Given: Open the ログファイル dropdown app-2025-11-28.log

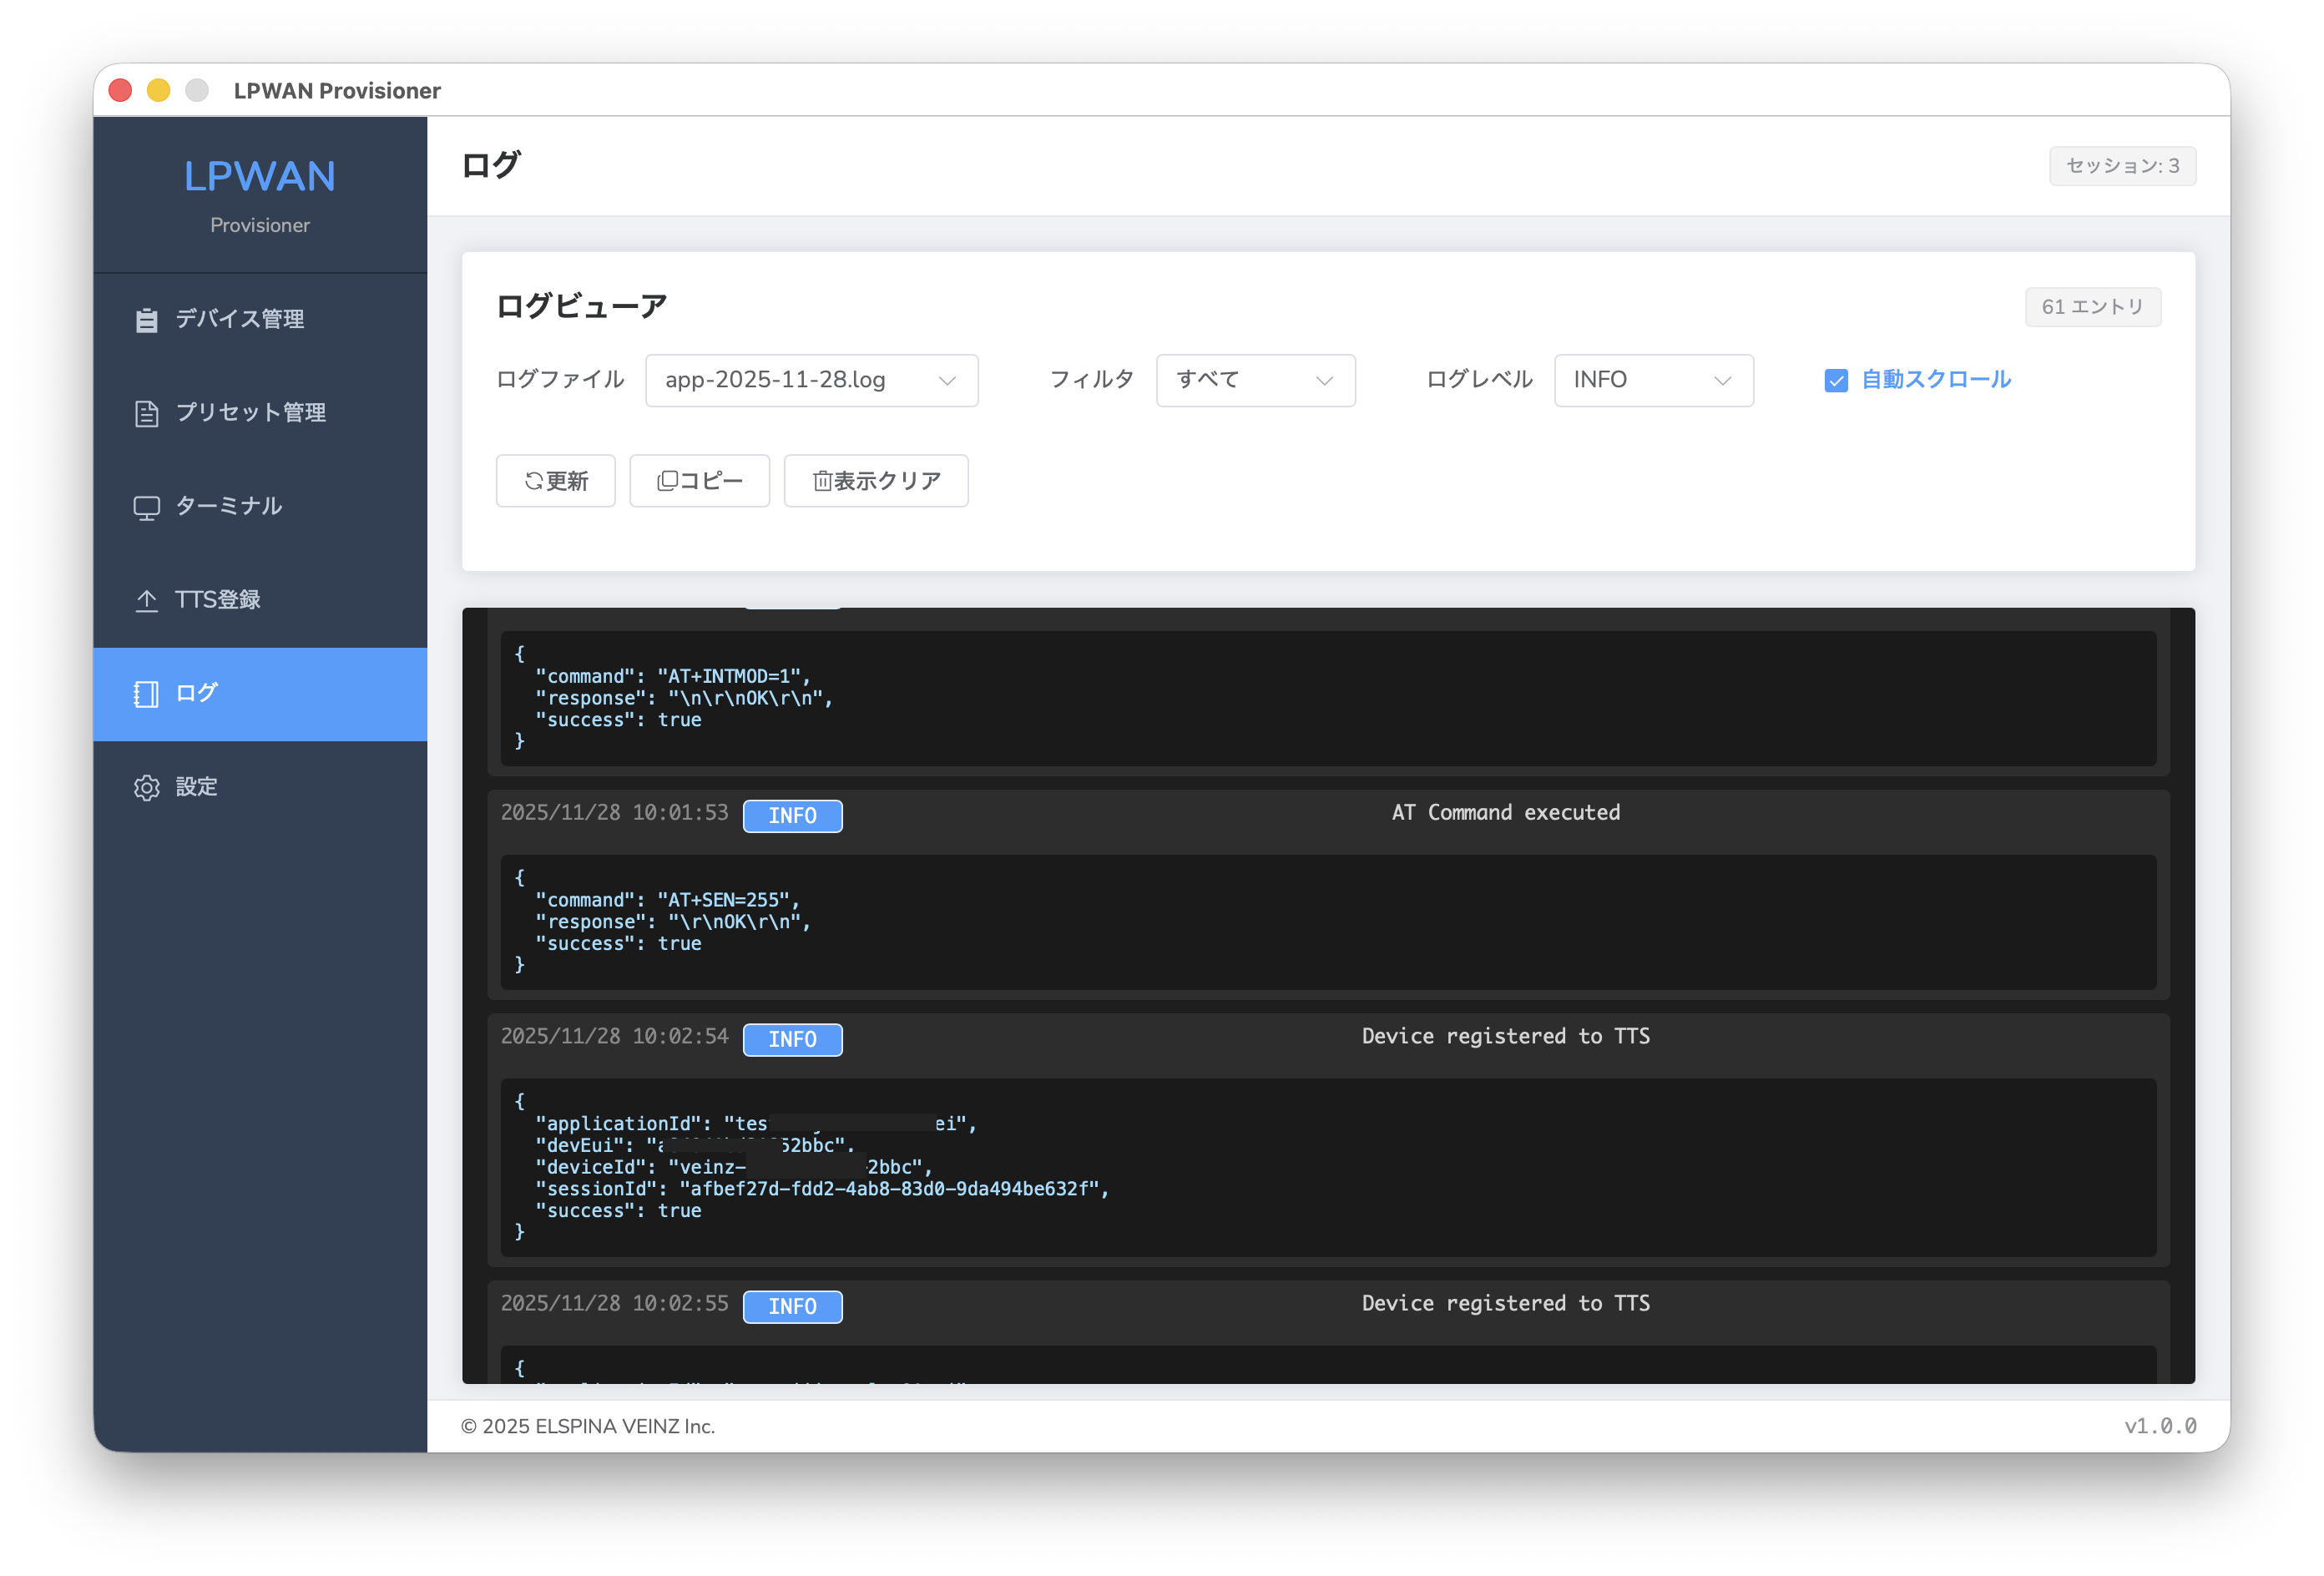Looking at the screenshot, I should click(811, 380).
